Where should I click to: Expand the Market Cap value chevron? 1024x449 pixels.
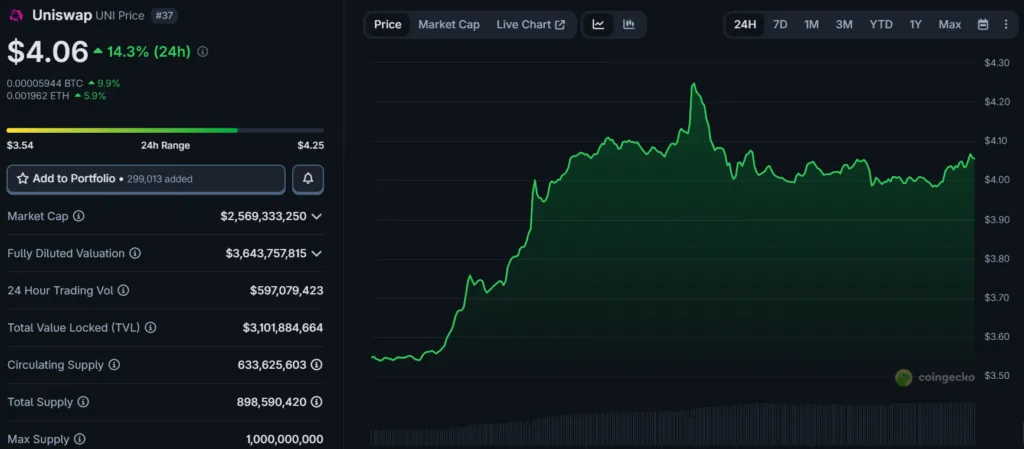tap(317, 216)
